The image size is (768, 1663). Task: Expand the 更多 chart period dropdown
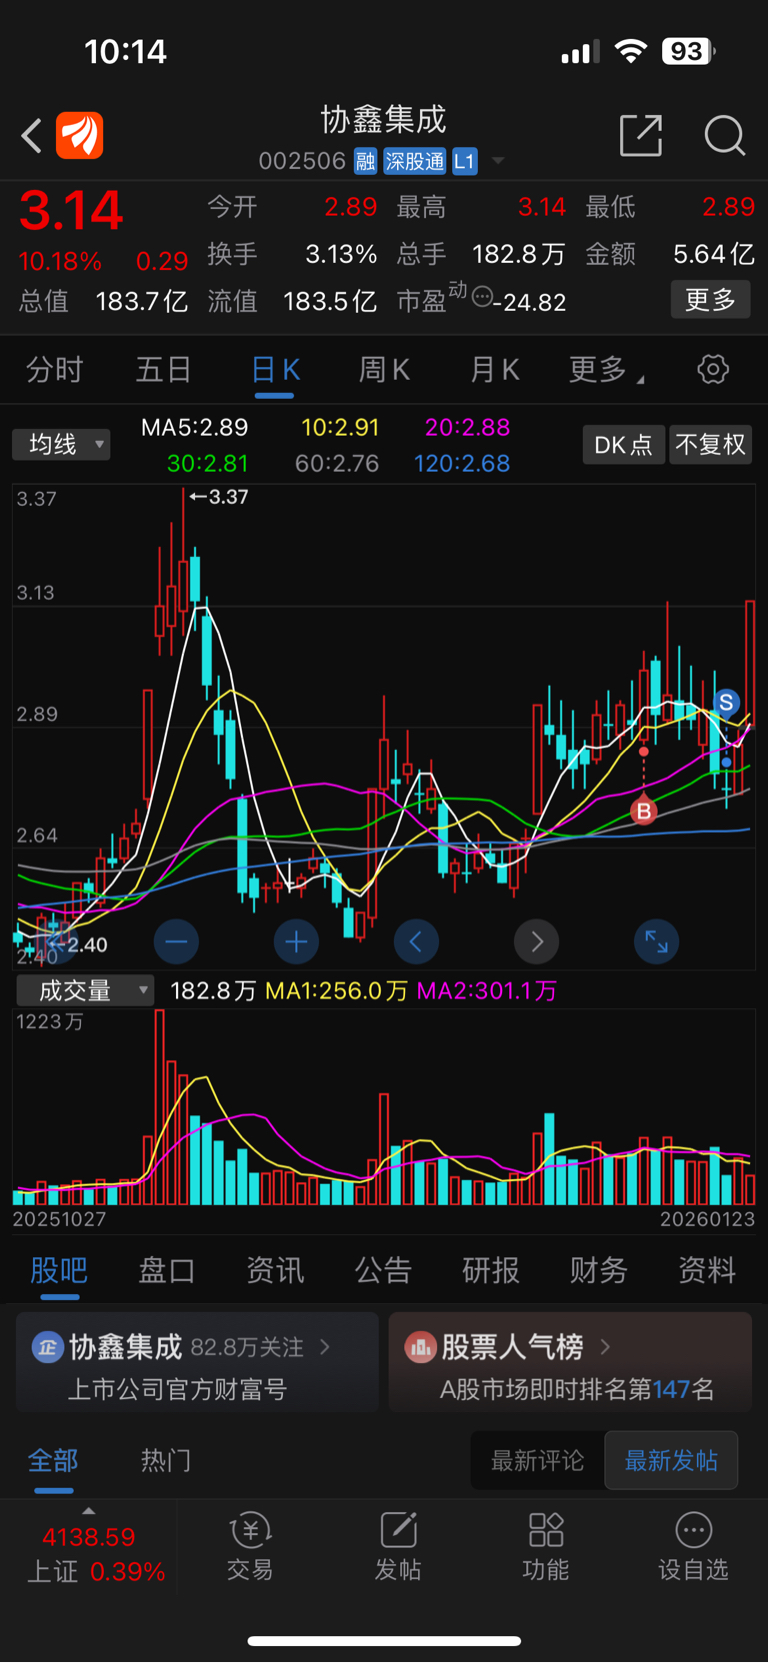(606, 370)
